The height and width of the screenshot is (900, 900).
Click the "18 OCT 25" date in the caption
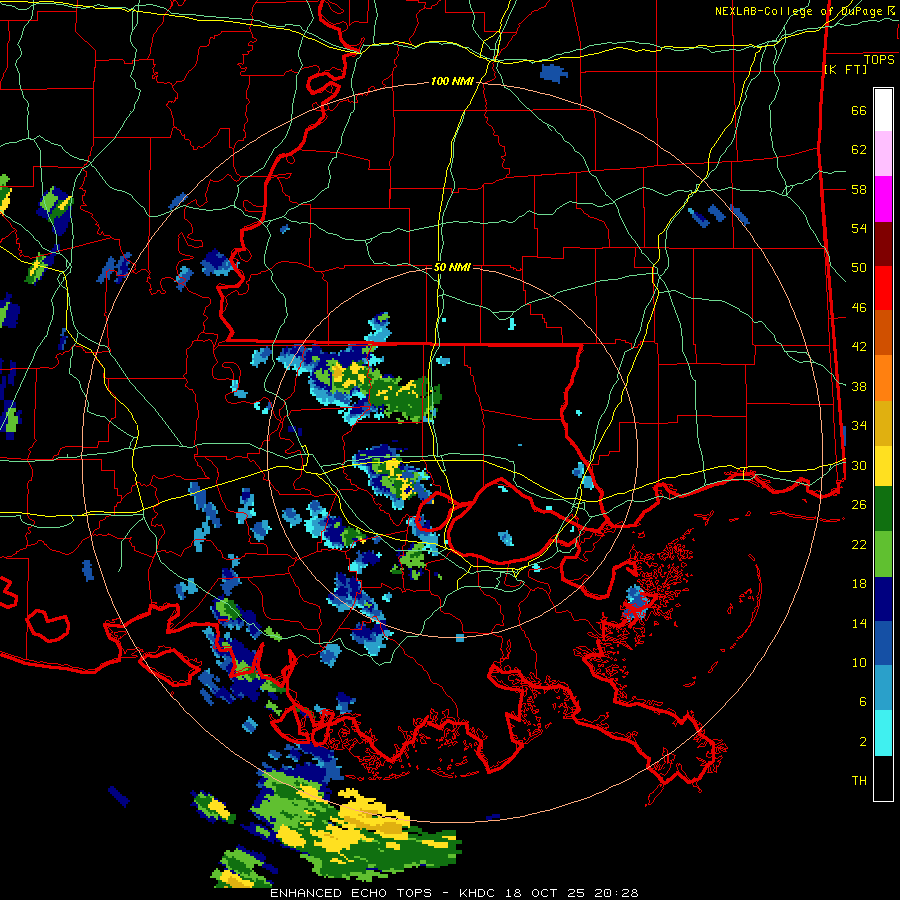click(547, 893)
